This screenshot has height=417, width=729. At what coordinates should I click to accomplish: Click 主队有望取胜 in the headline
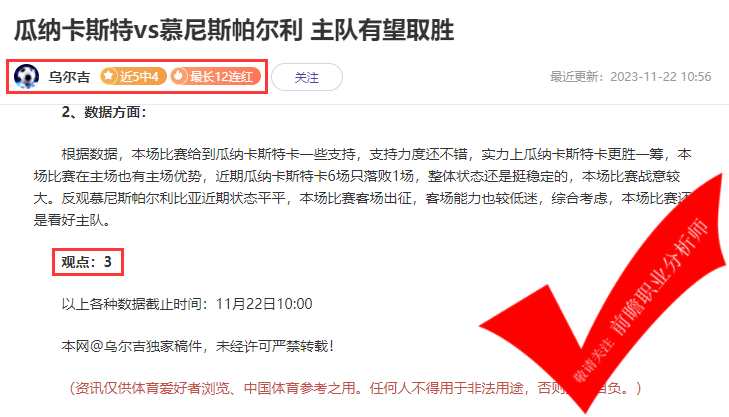coord(382,30)
